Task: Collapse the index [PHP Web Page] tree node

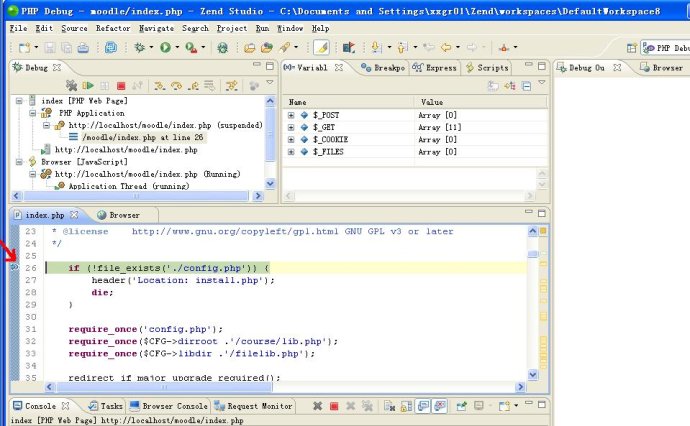Action: [x=19, y=101]
